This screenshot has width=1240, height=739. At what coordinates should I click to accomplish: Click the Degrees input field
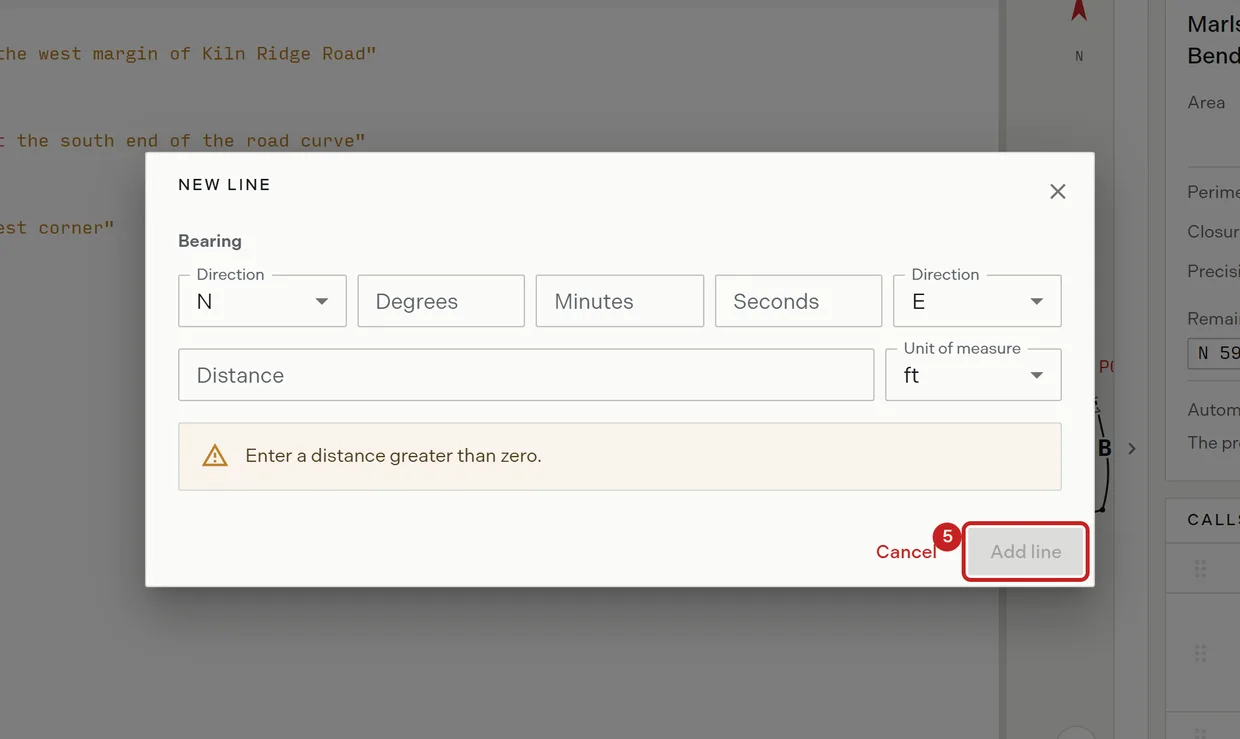(441, 301)
